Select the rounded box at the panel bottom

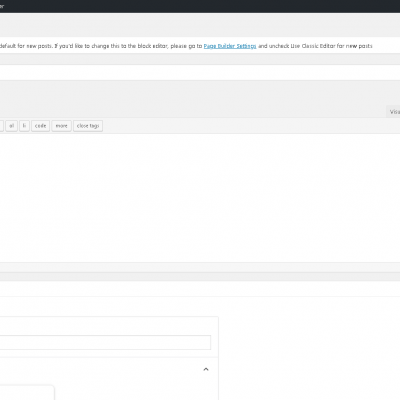[x=27, y=393]
